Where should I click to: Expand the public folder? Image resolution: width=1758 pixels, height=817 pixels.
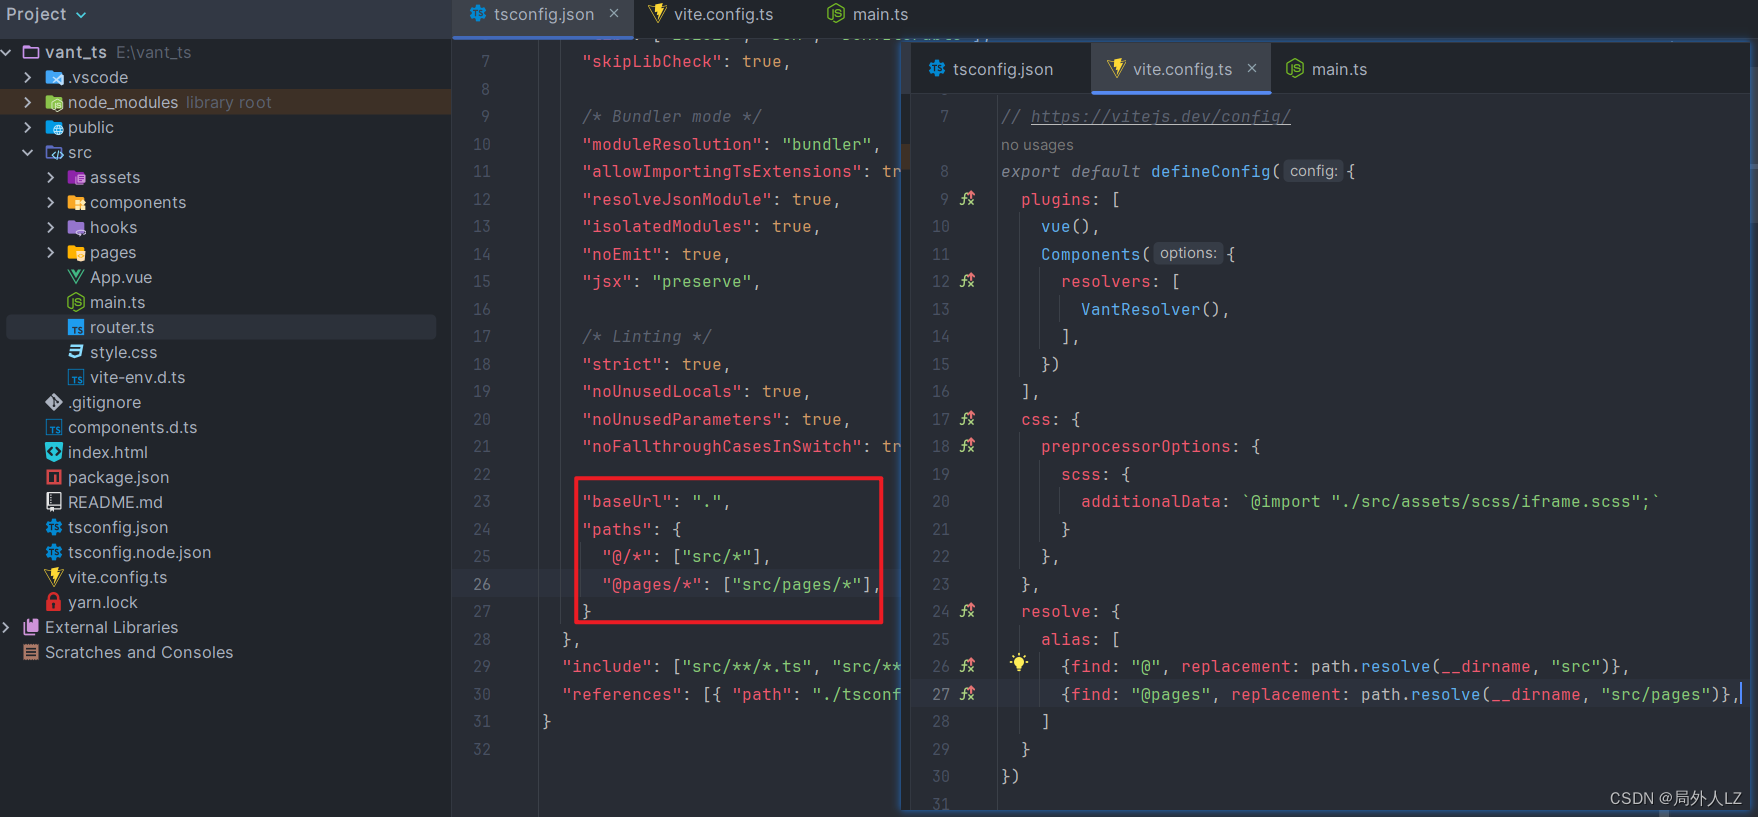[28, 127]
